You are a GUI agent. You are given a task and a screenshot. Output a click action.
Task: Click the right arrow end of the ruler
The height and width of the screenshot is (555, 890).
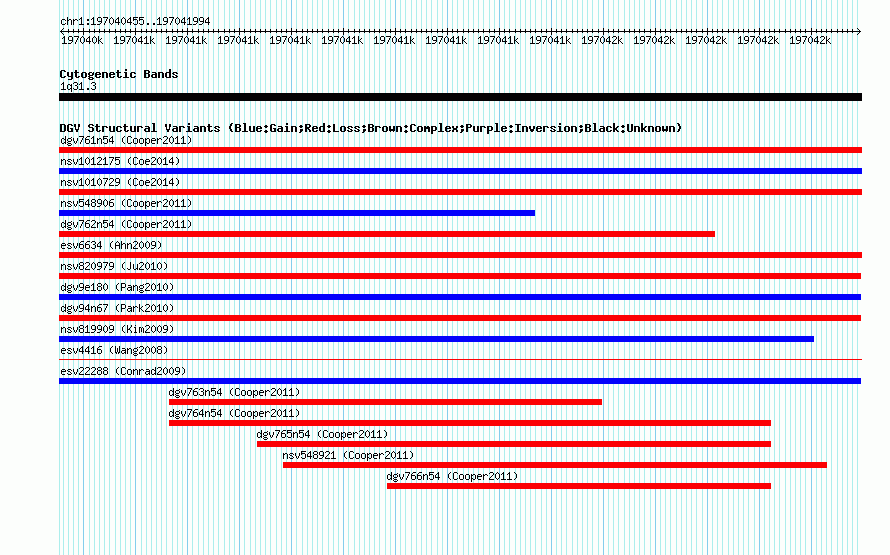click(858, 31)
